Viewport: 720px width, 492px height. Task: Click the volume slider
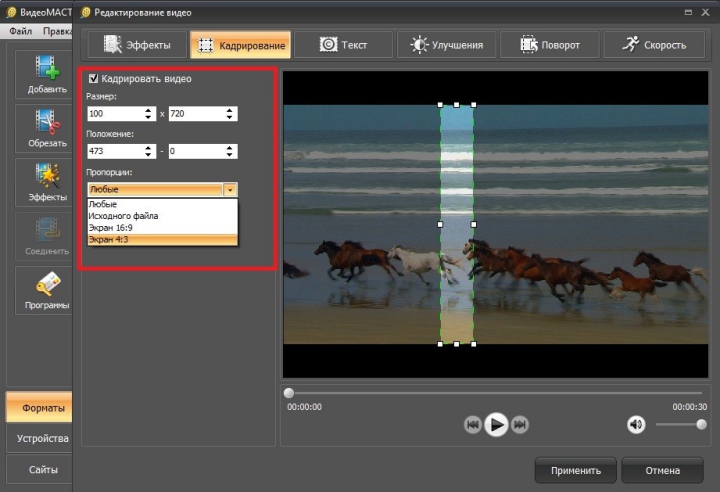680,424
